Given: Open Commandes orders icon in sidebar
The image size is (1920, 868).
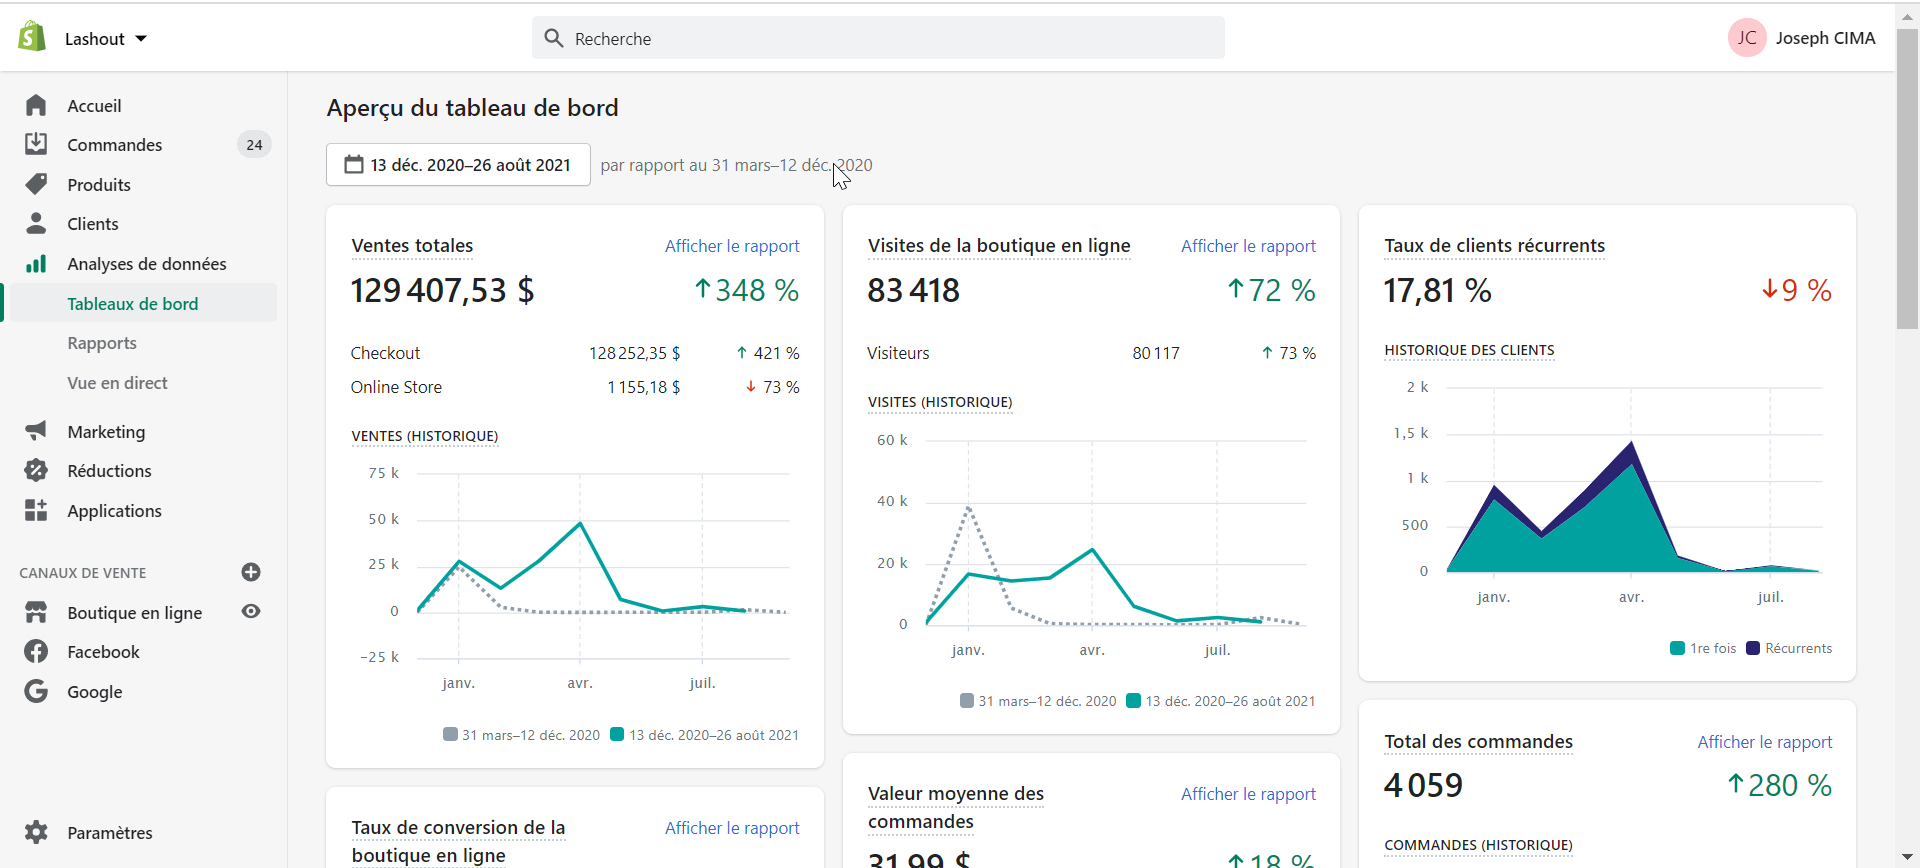Looking at the screenshot, I should (x=36, y=144).
